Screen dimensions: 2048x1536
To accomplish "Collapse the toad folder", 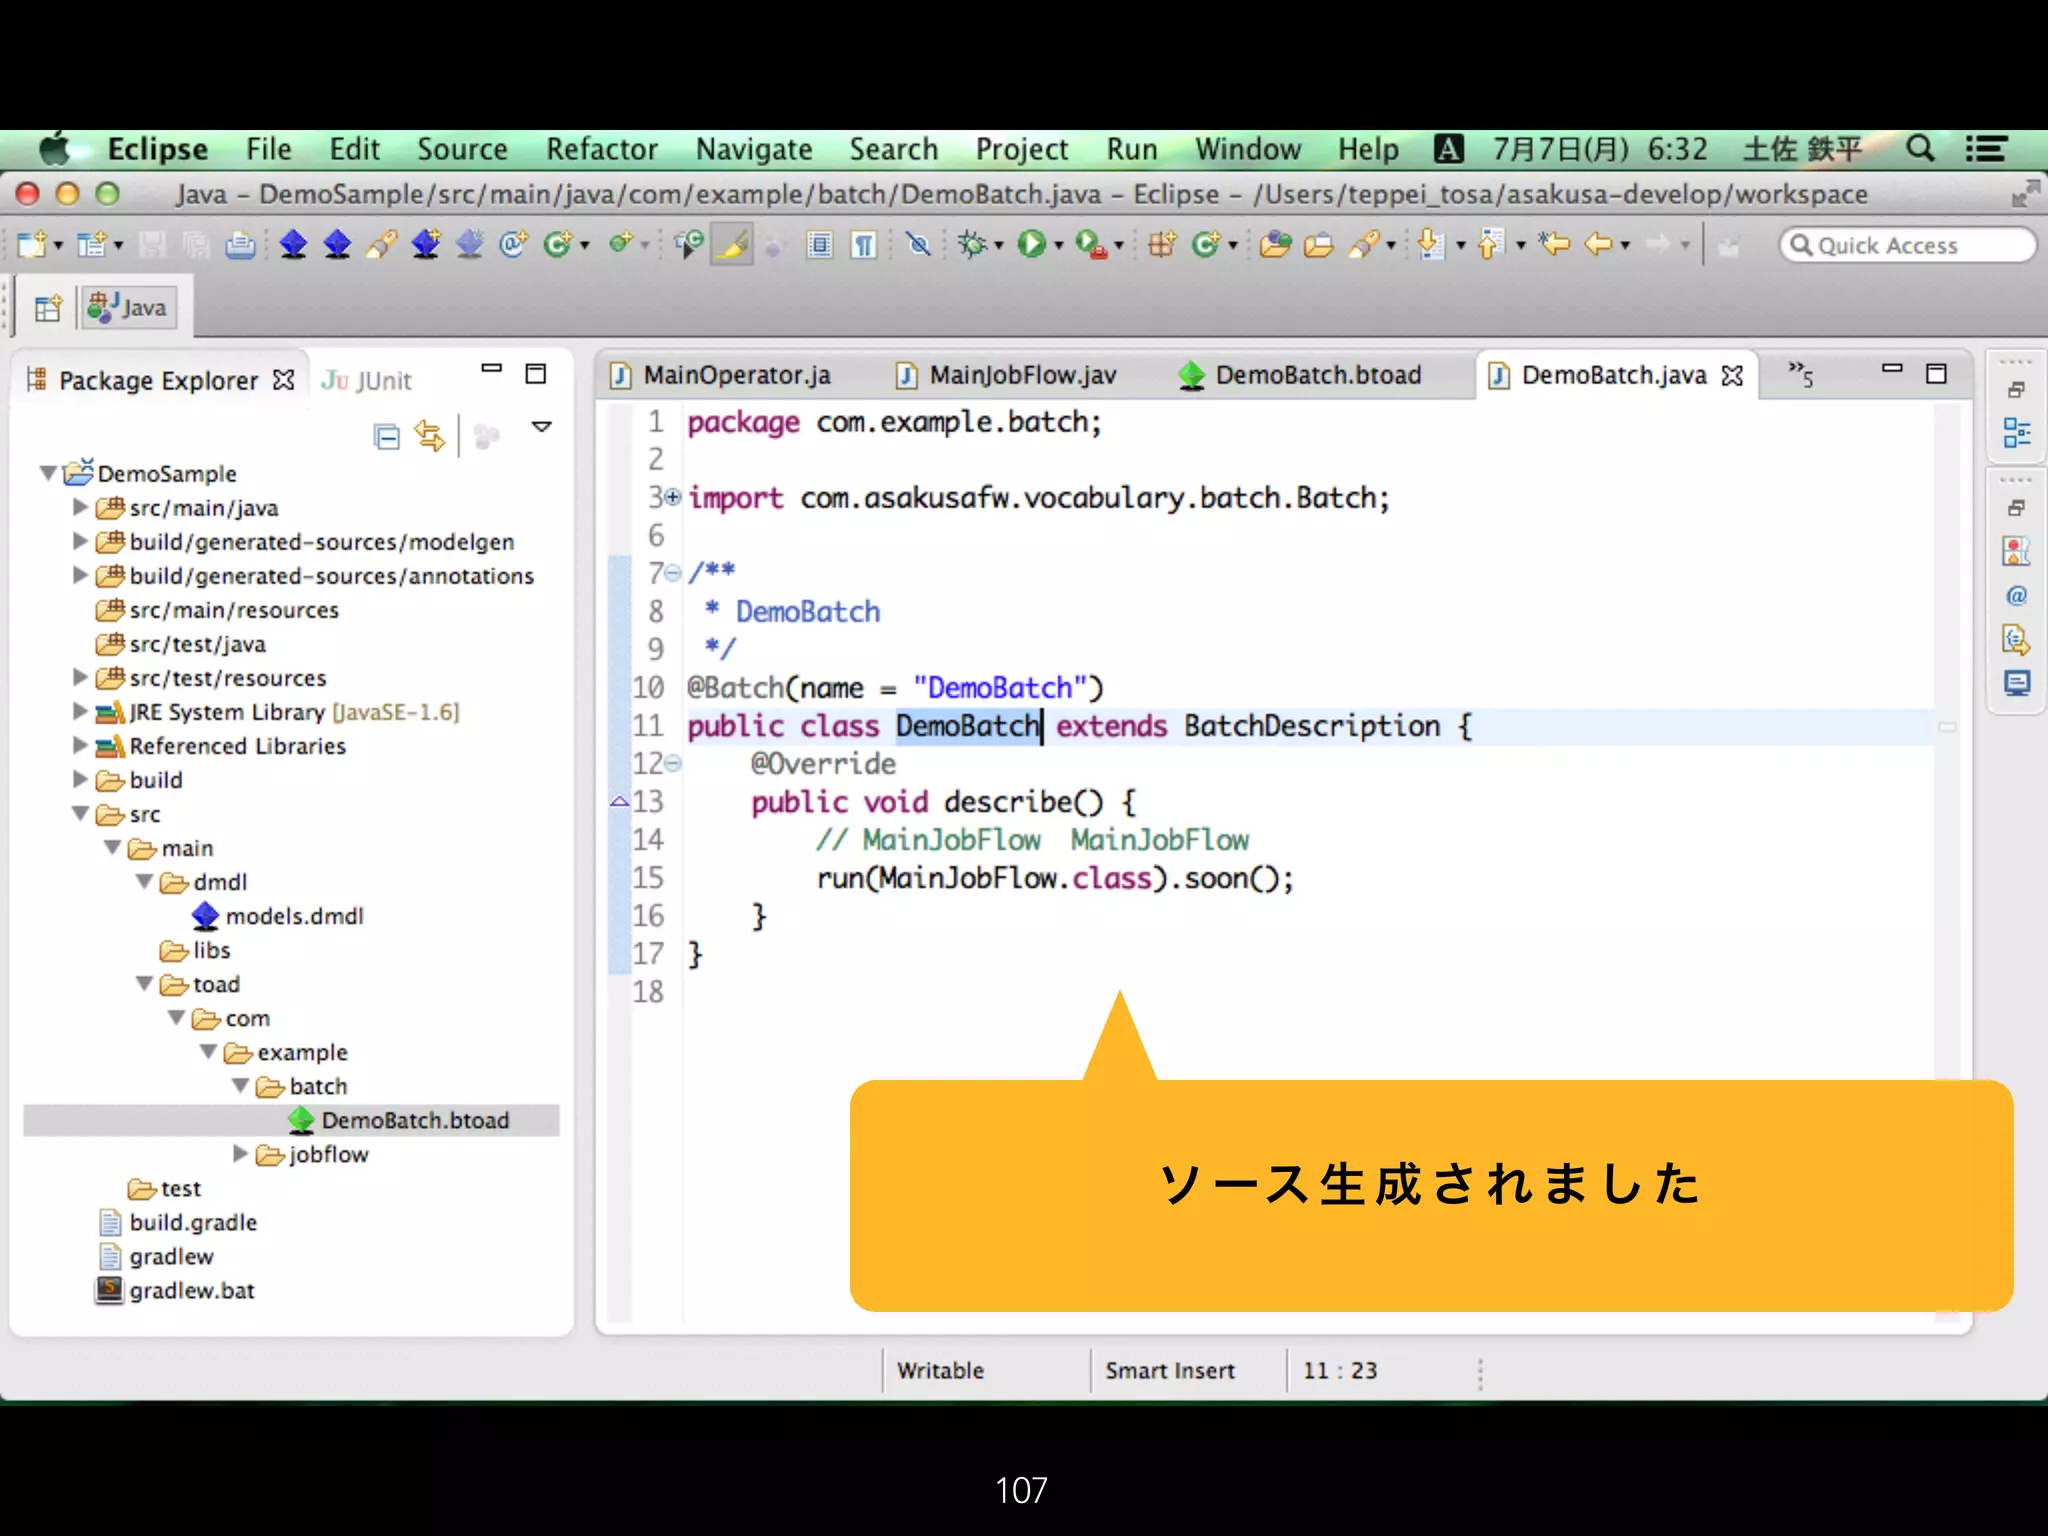I will click(145, 983).
